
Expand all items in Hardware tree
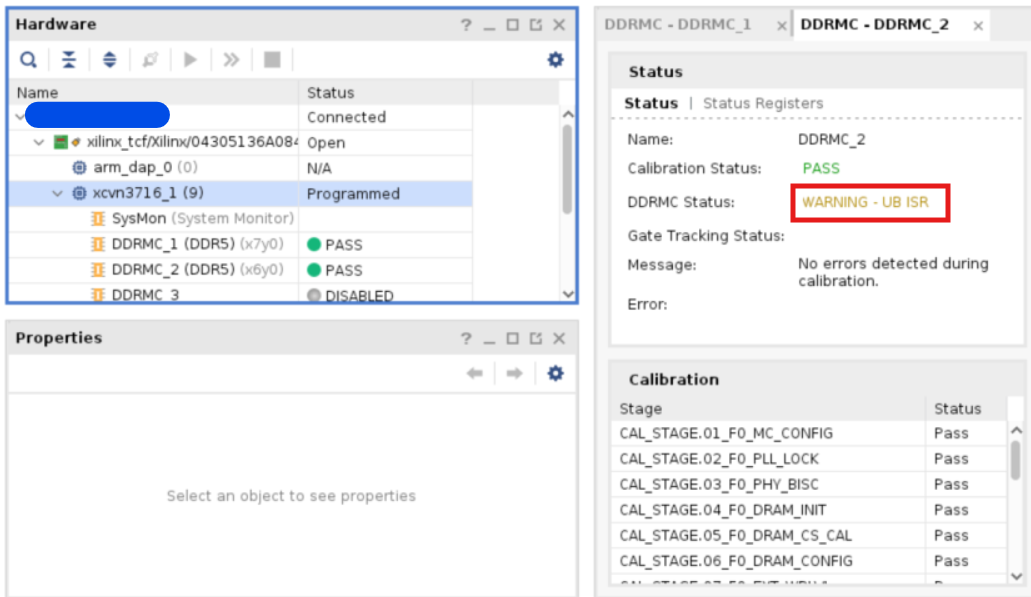(110, 60)
